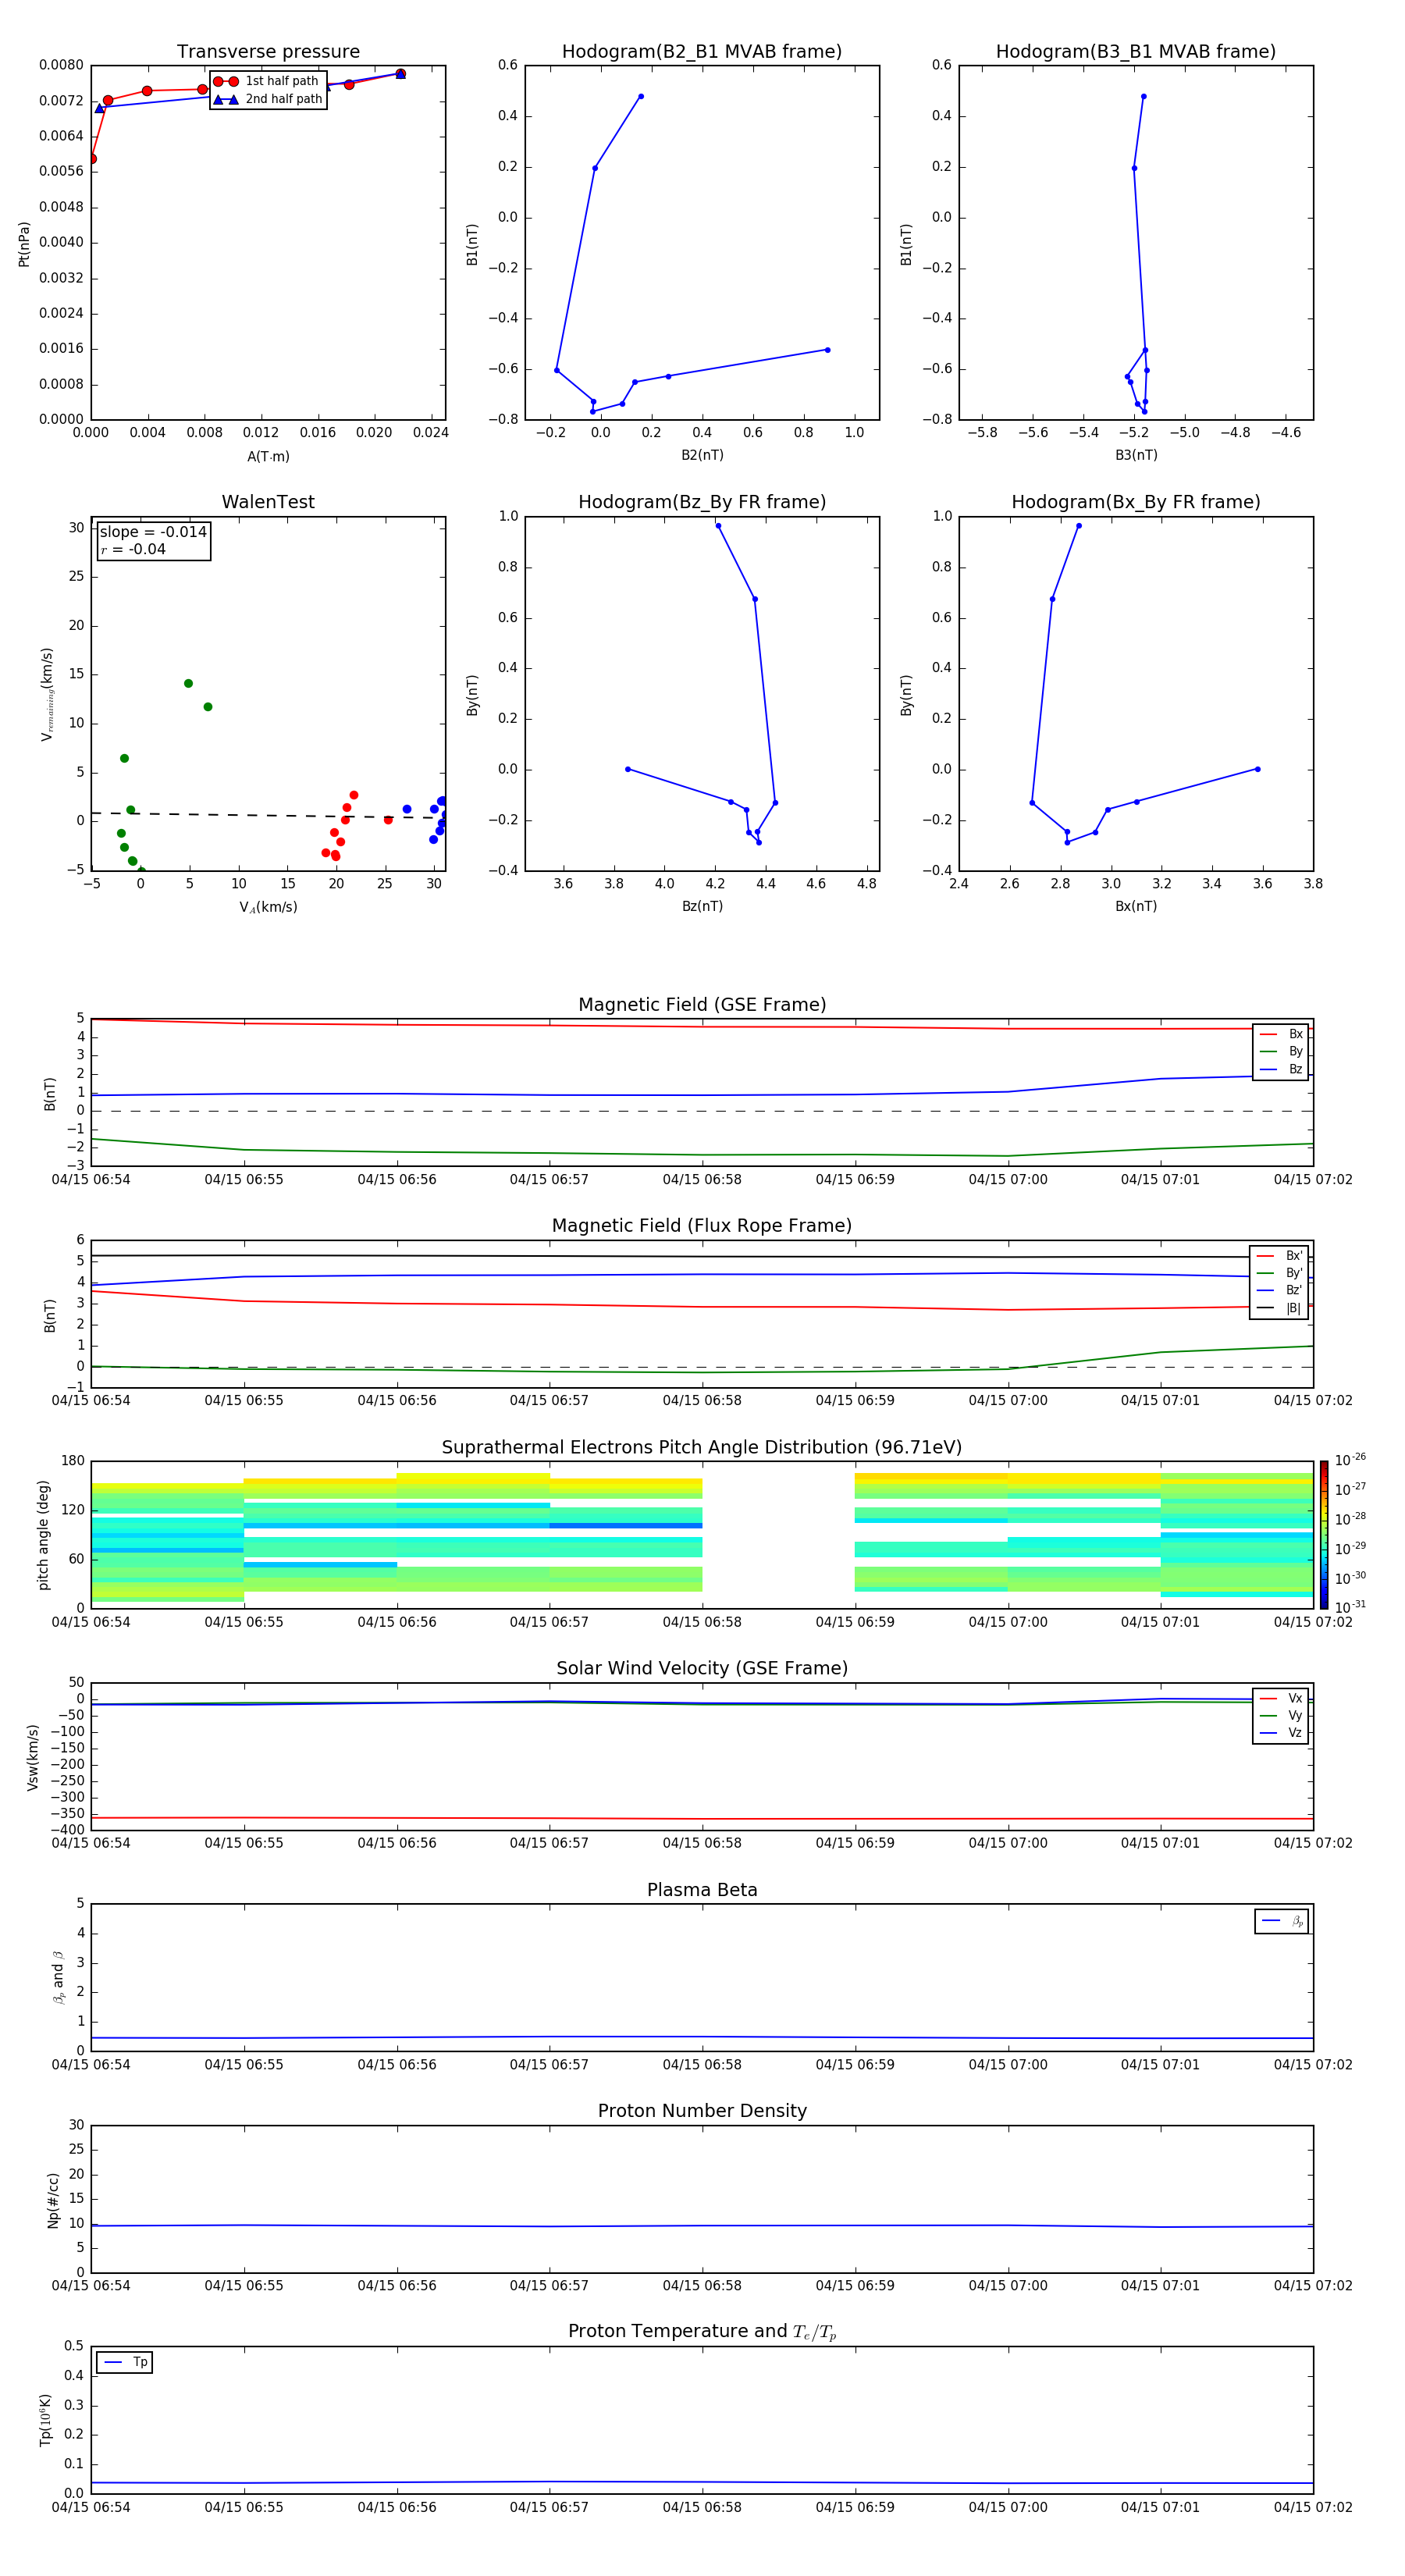Click the "Np(#/cc)" y-axis label

coord(53,2200)
